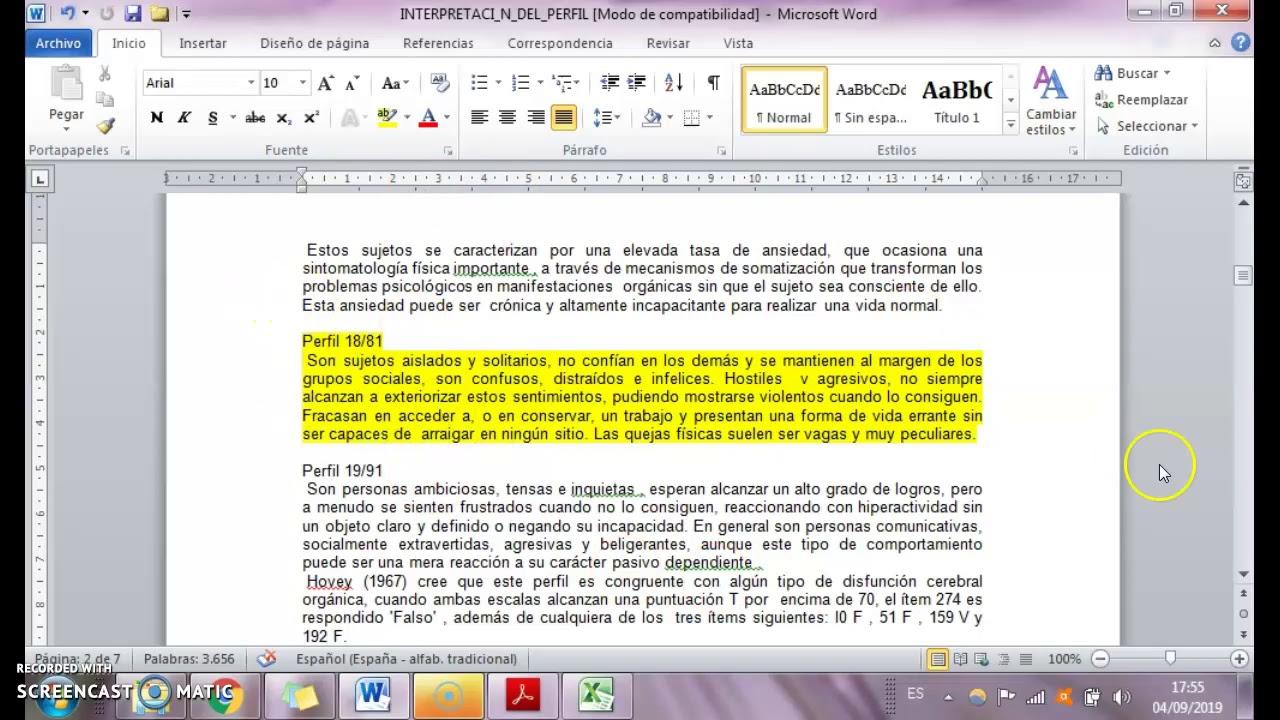Click the zoom slider handle
This screenshot has height=720, width=1280.
1170,659
